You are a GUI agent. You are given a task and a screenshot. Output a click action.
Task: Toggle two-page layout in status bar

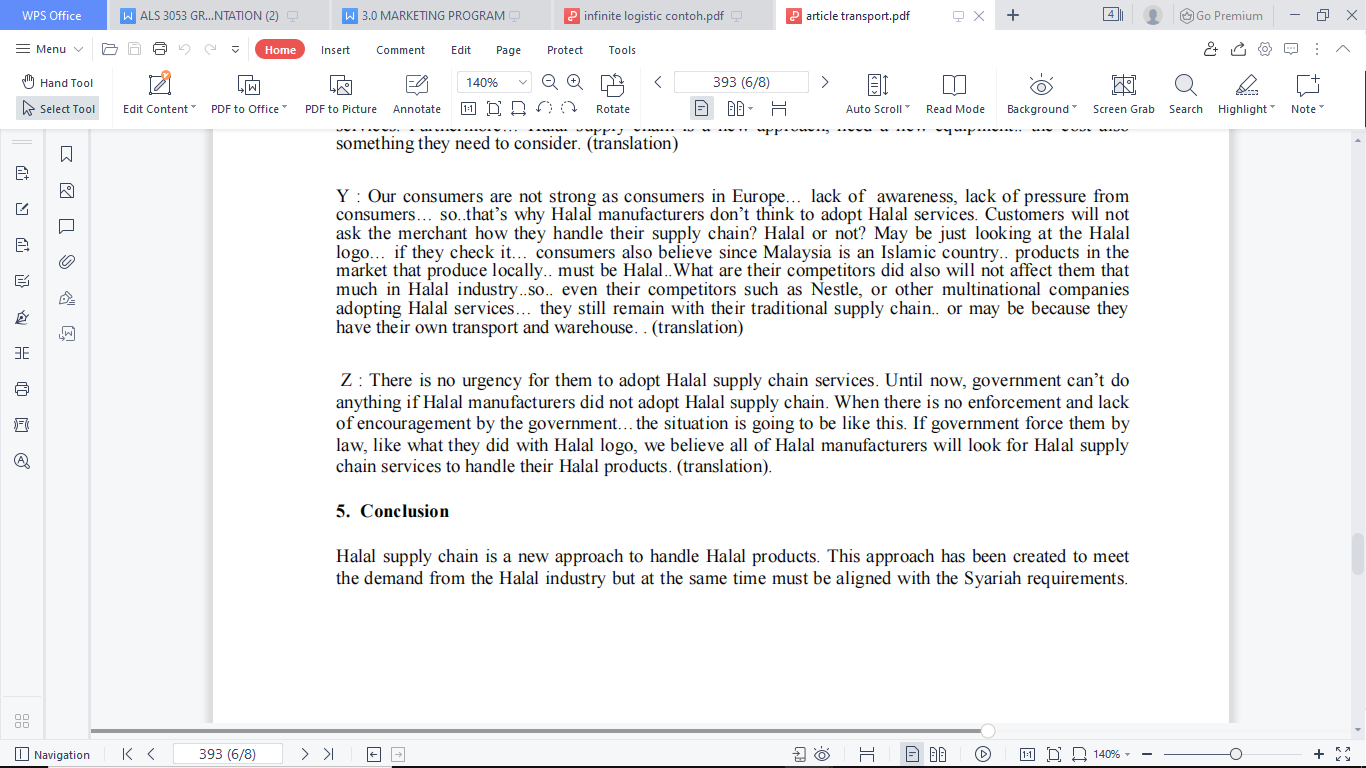(x=938, y=754)
